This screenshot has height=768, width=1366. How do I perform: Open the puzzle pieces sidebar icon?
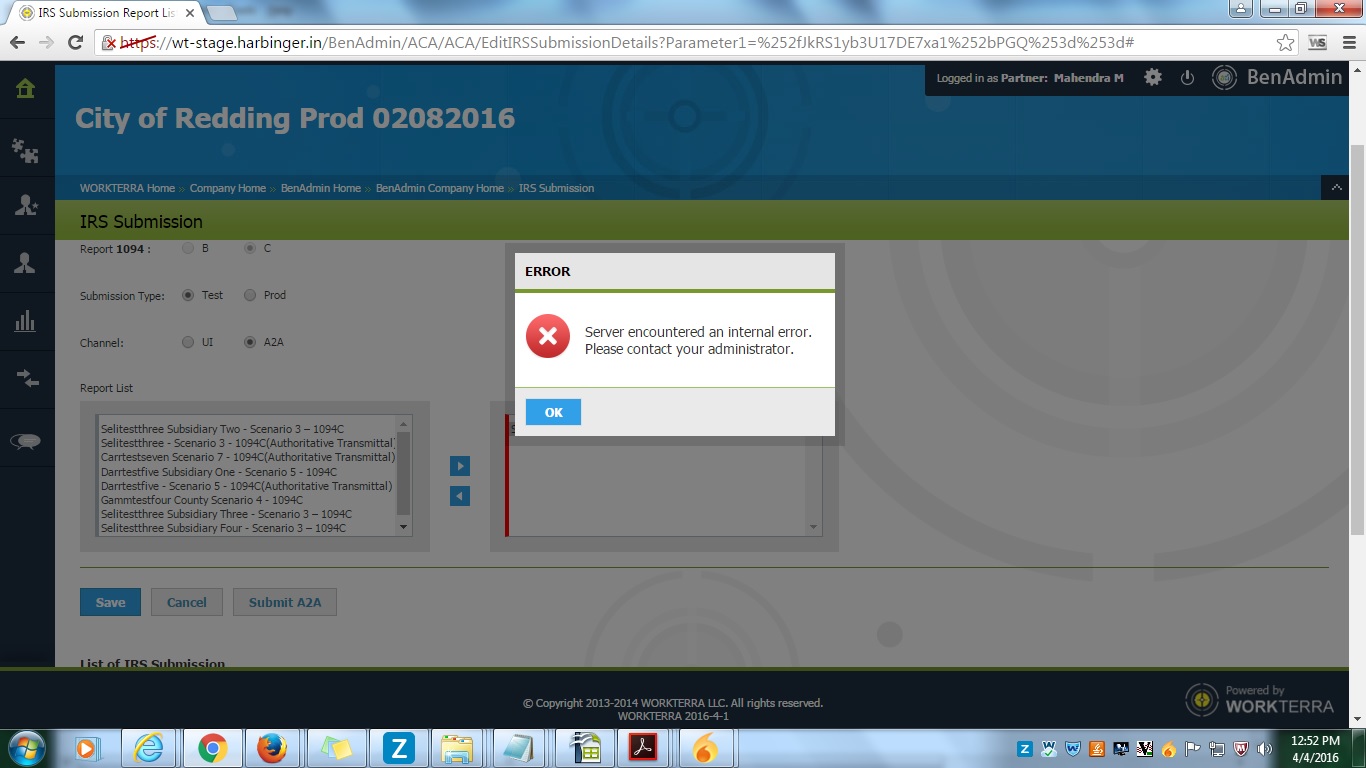tap(26, 149)
